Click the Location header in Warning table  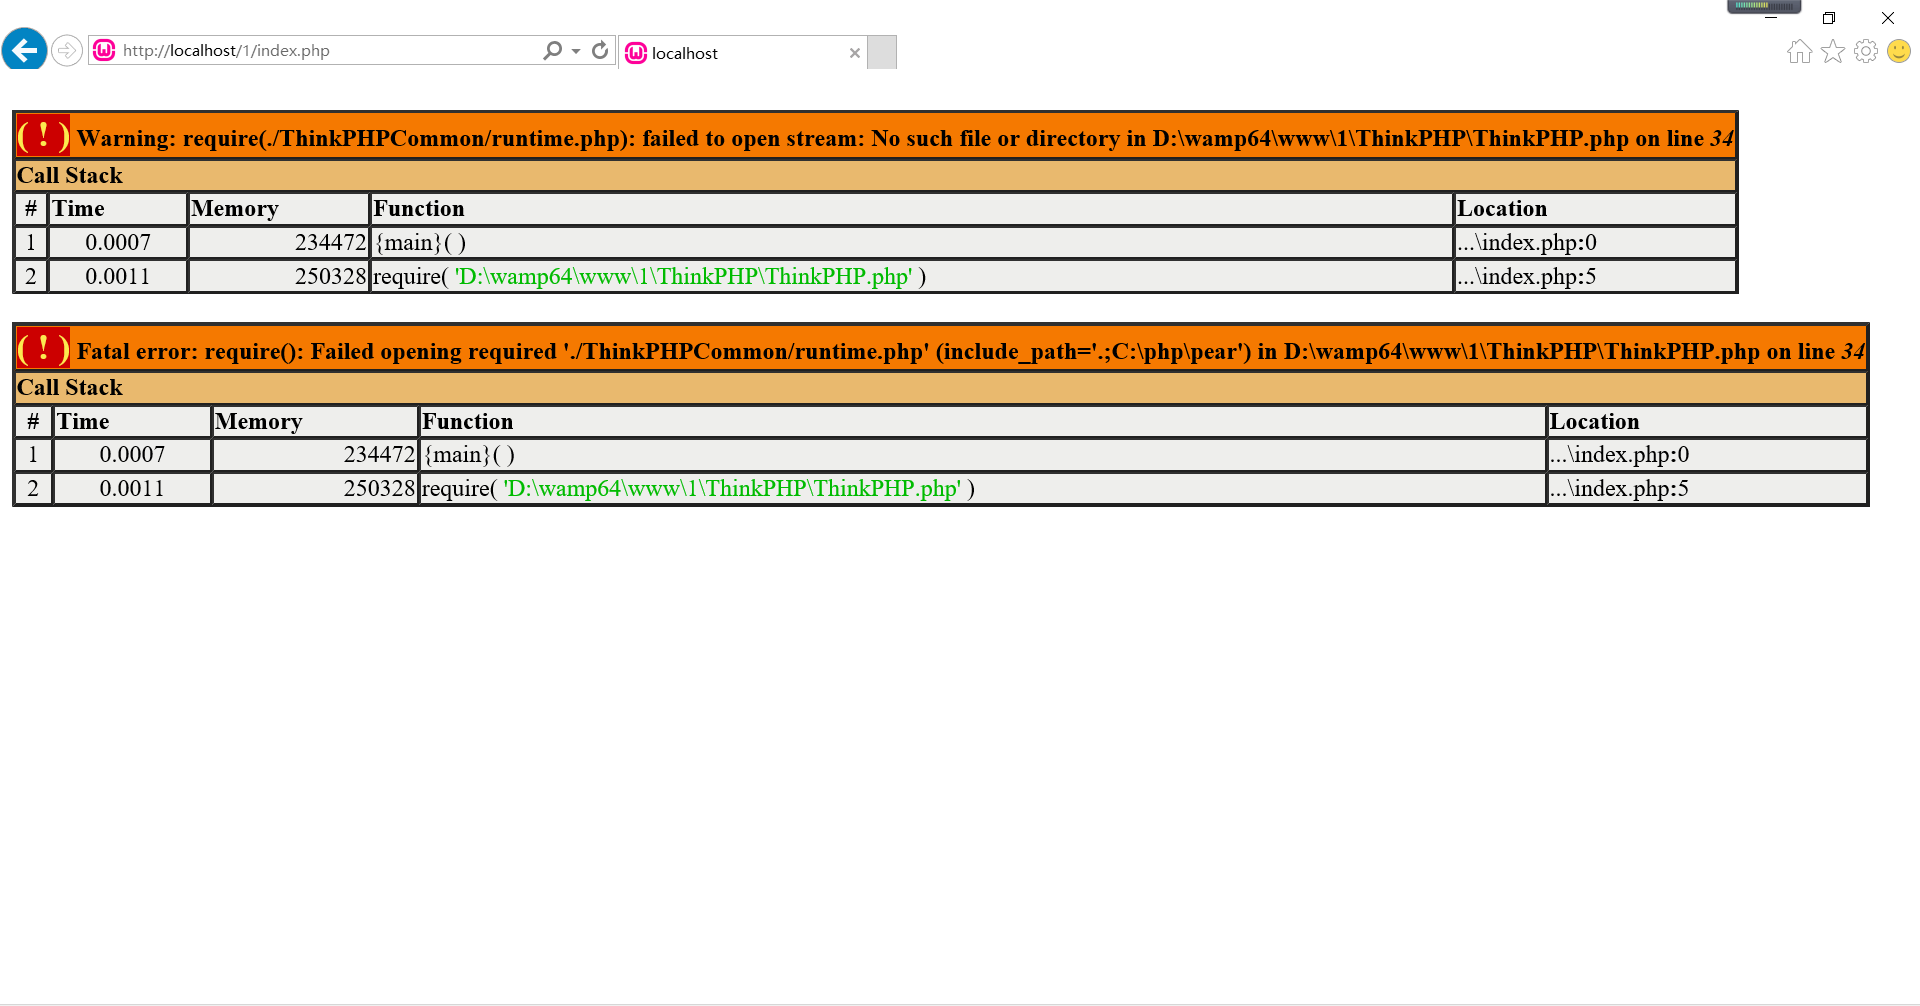[1502, 208]
